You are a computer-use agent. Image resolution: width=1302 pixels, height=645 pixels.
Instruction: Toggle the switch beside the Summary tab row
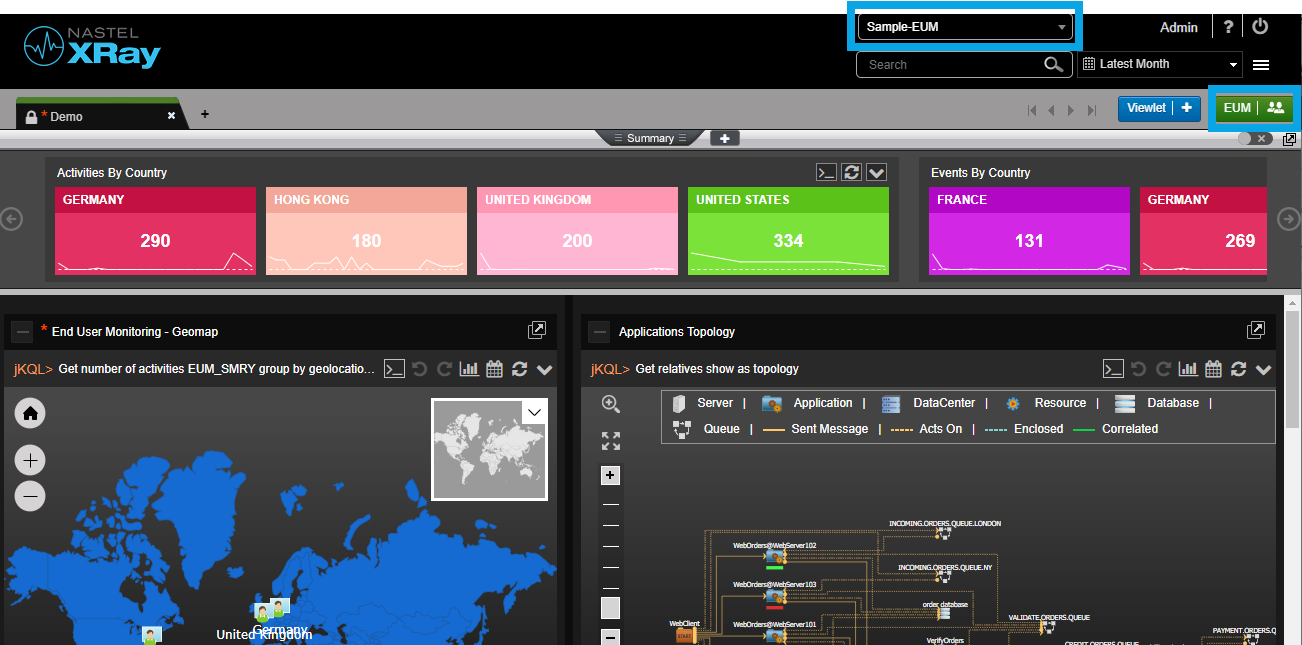[1252, 138]
